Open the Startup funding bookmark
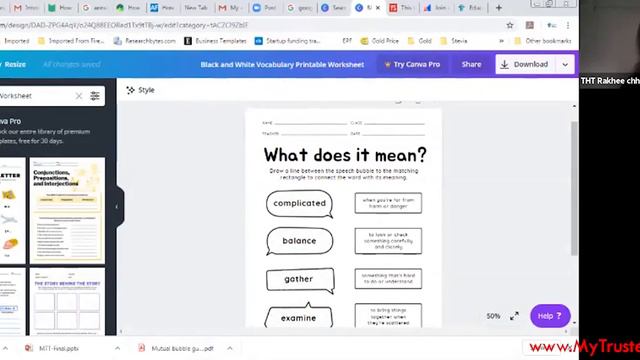 [288, 41]
